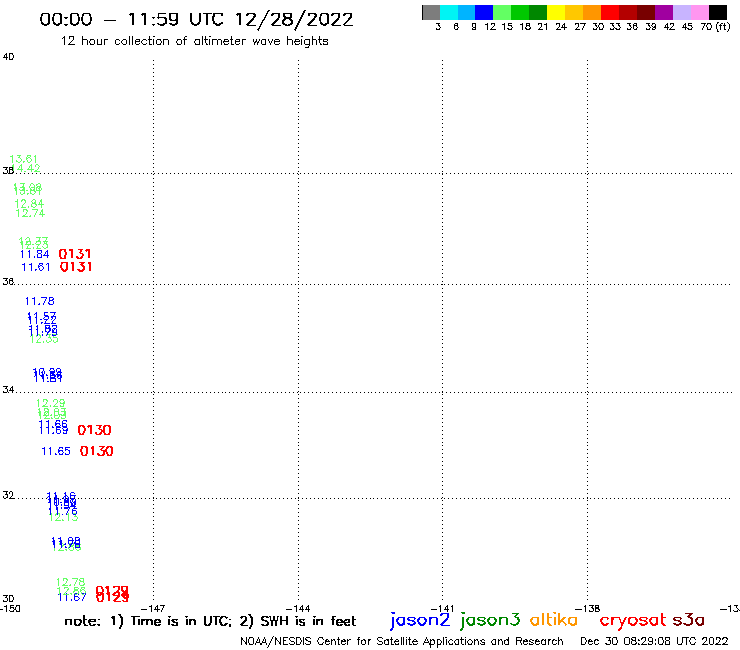The height and width of the screenshot is (650, 740).
Task: Select the dark blue color scale swatch
Action: (x=484, y=12)
